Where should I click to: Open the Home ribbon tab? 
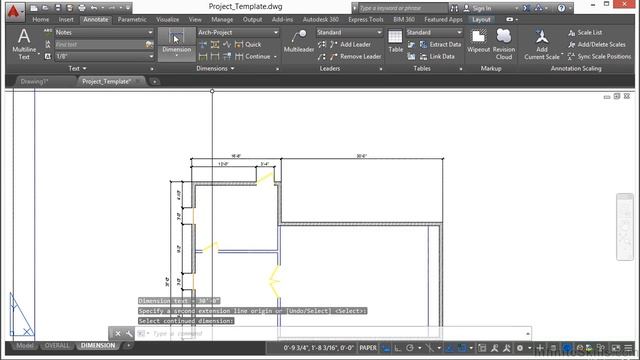click(40, 19)
